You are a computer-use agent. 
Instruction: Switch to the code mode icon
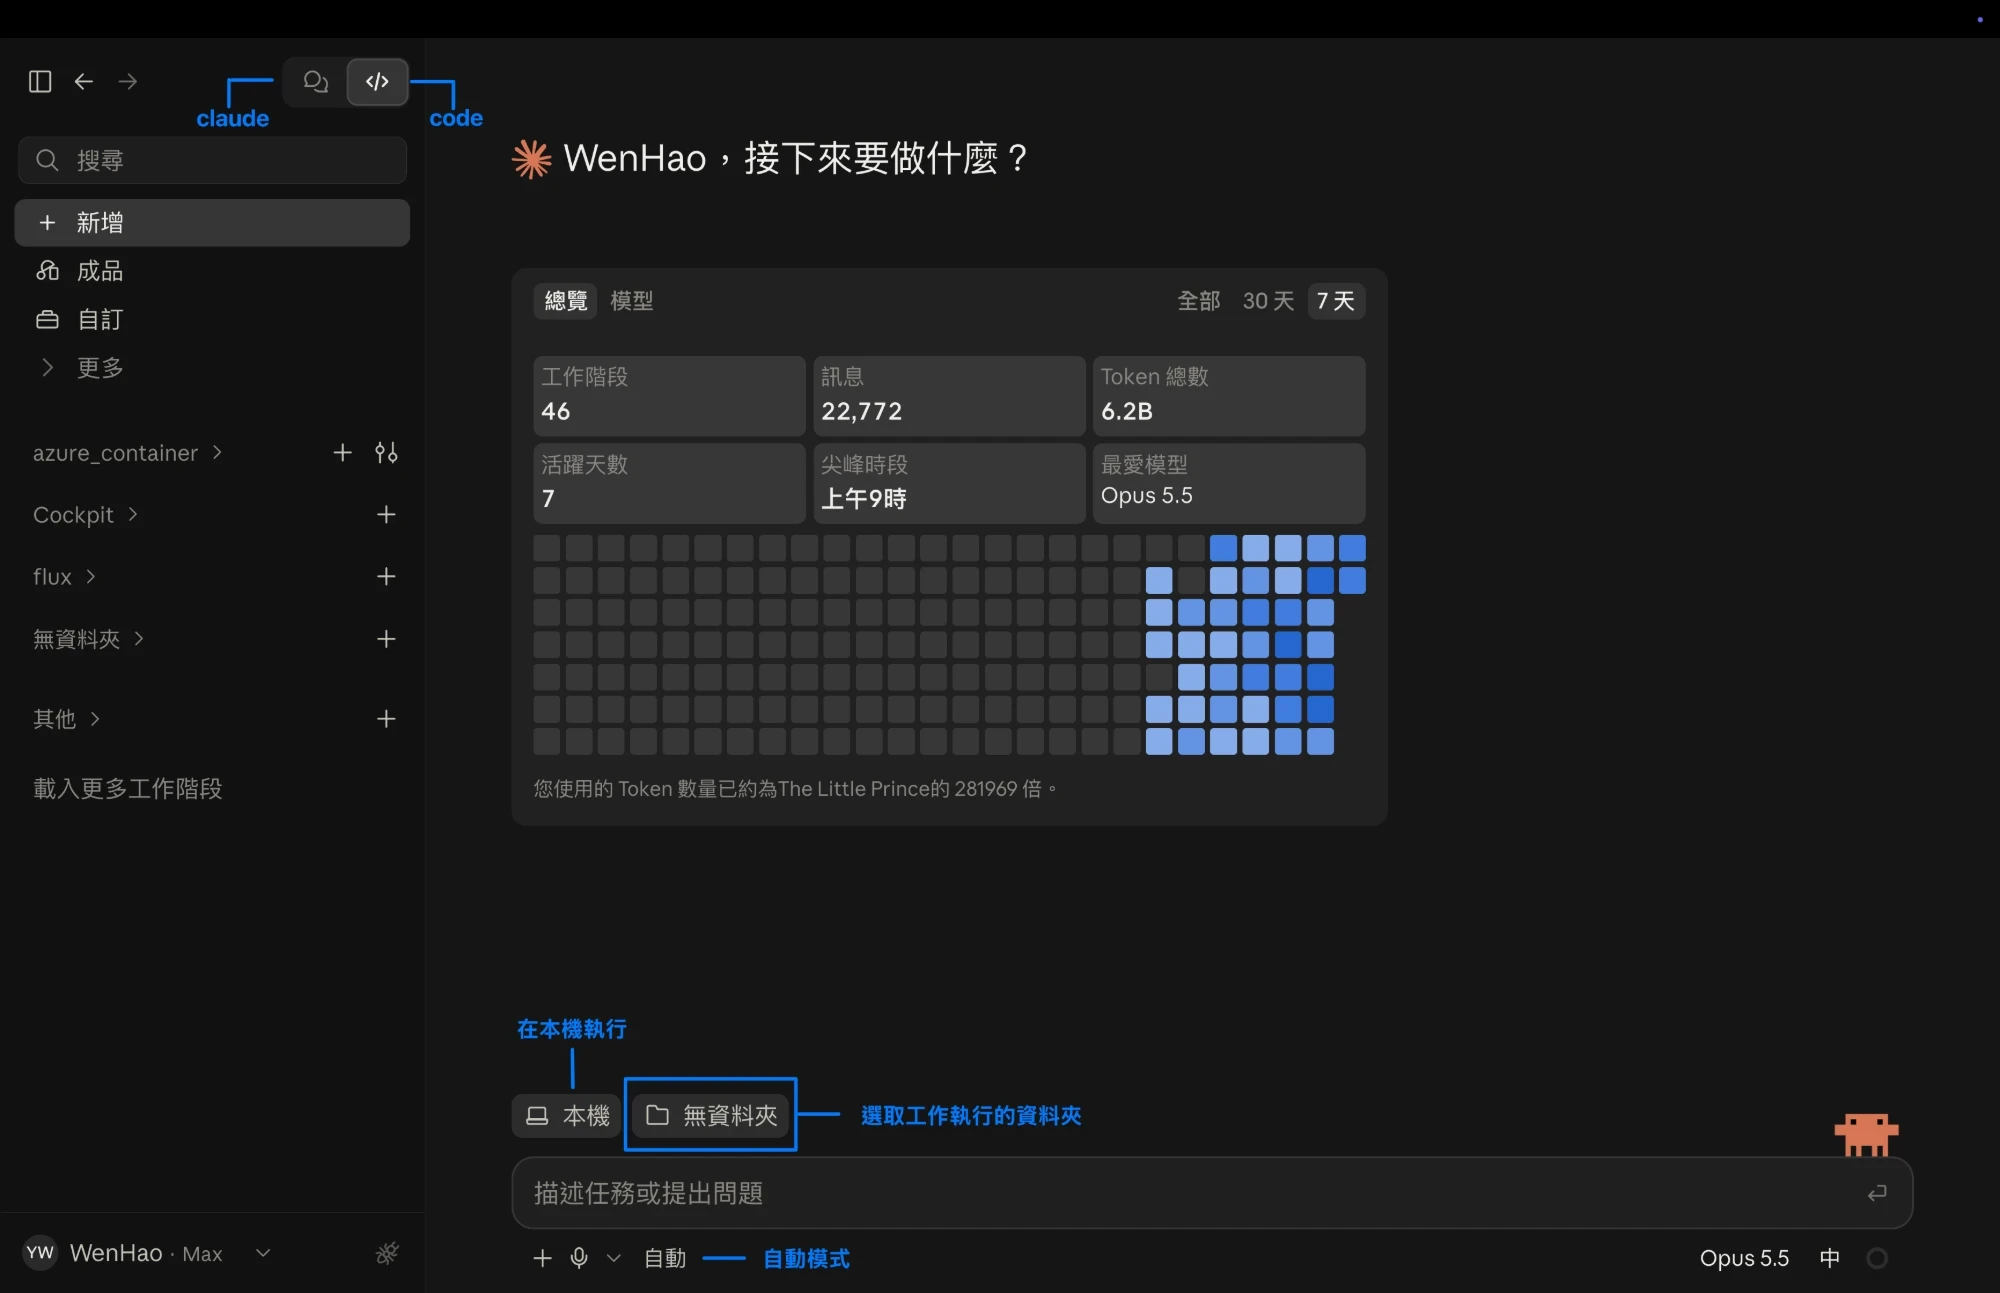pos(377,81)
